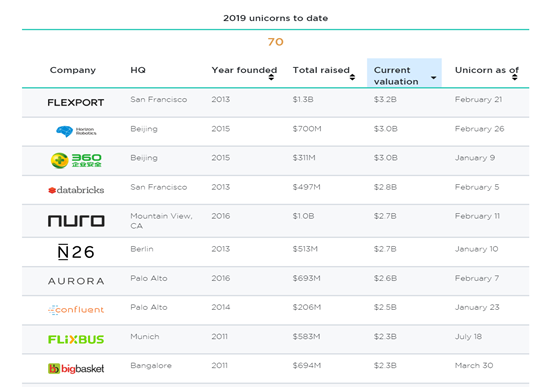Click the 2019 unicorns to date title

point(276,18)
